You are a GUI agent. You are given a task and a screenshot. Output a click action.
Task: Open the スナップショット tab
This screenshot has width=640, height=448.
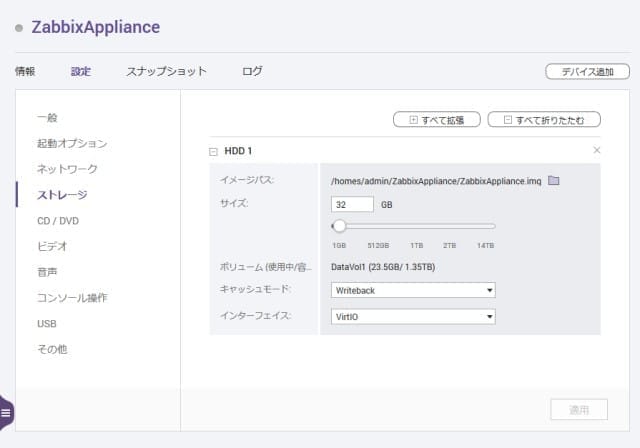(x=167, y=71)
